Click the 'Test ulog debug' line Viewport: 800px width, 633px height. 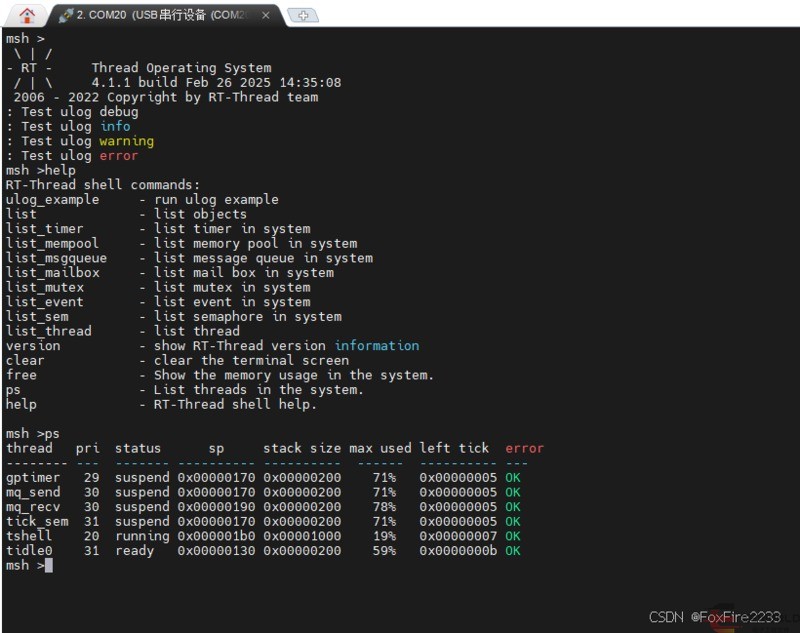pos(72,112)
